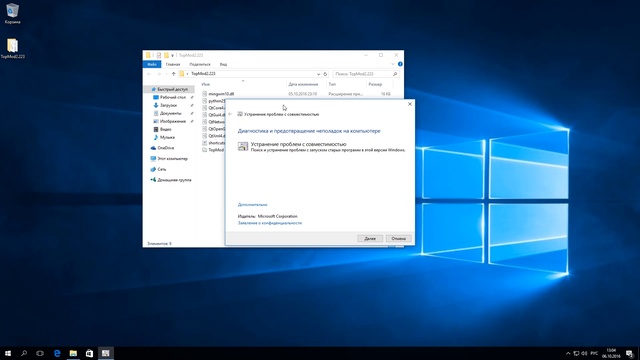Show hidden tray icons chevron
This screenshot has height=360, width=640.
coord(568,353)
